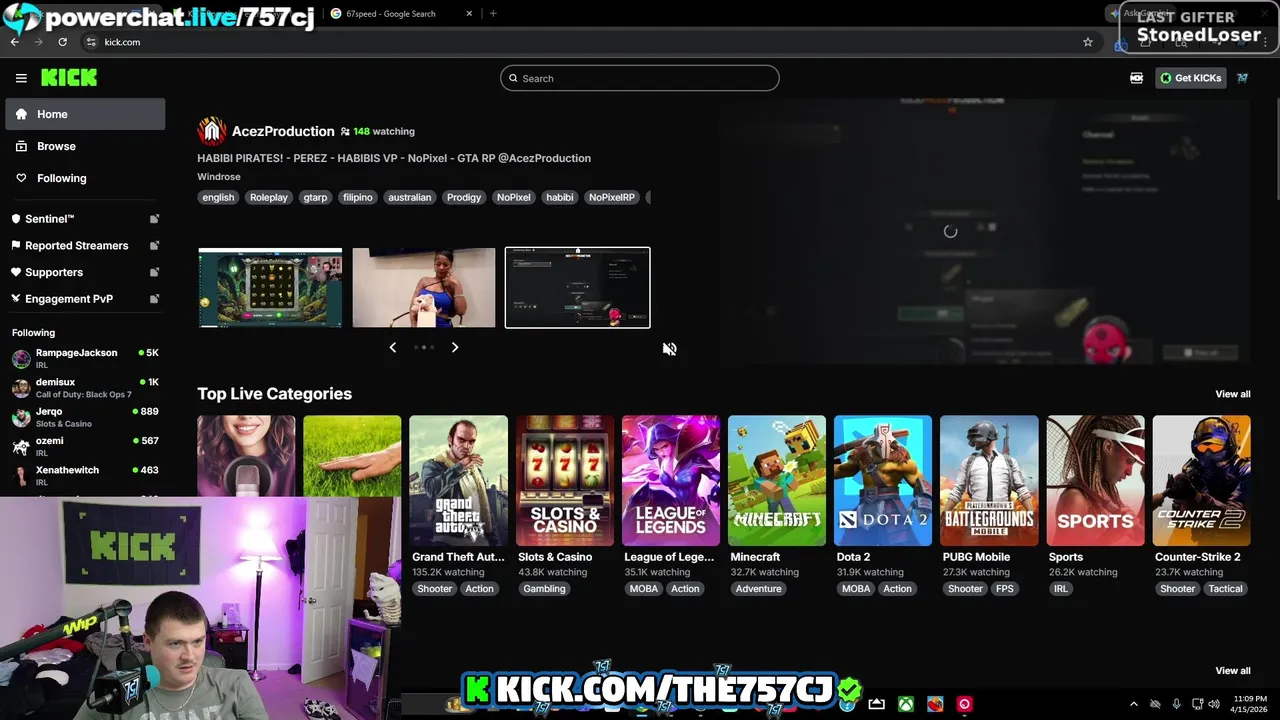Select the Roleplay tag
This screenshot has width=1280, height=720.
269,197
